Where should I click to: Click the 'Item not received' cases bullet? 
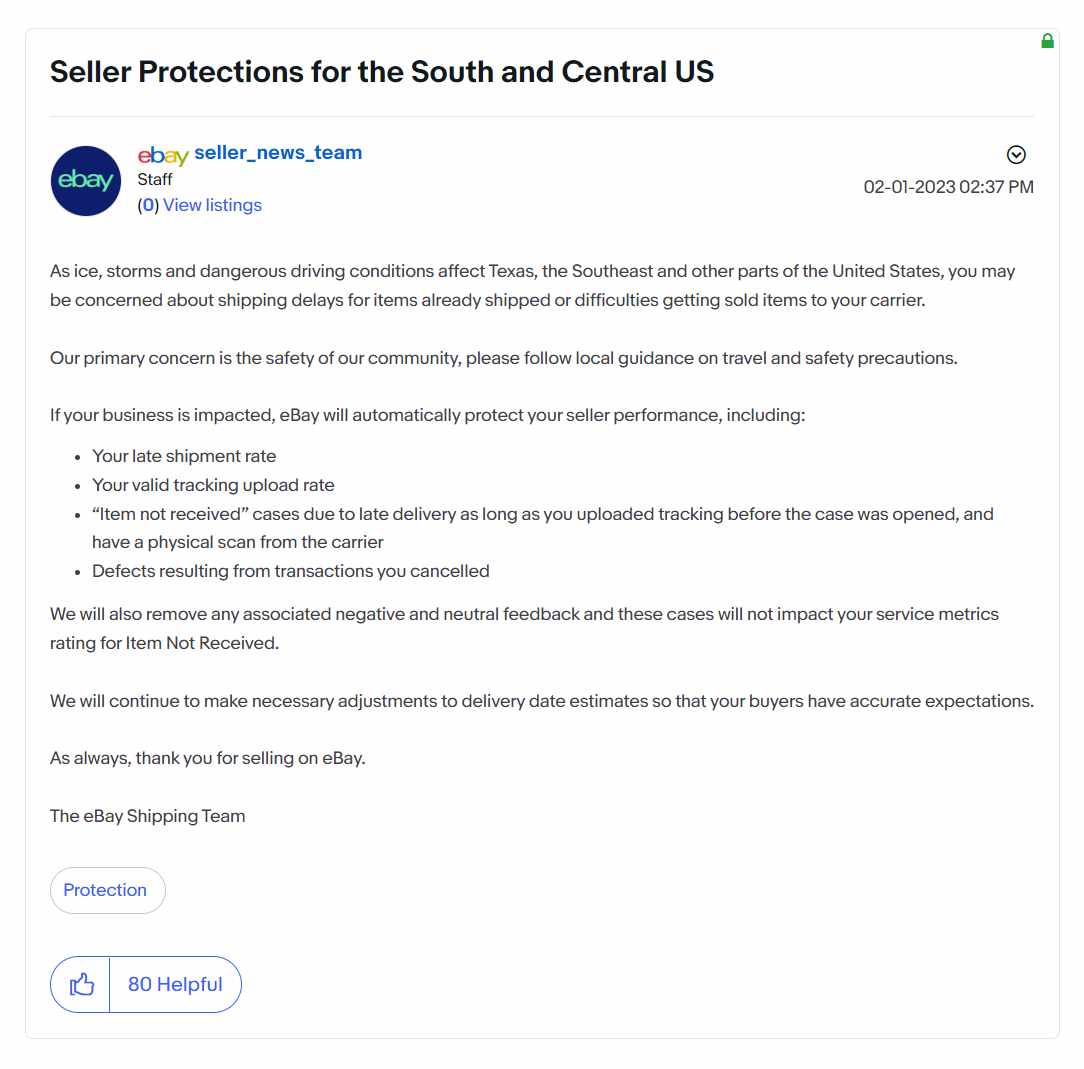543,528
